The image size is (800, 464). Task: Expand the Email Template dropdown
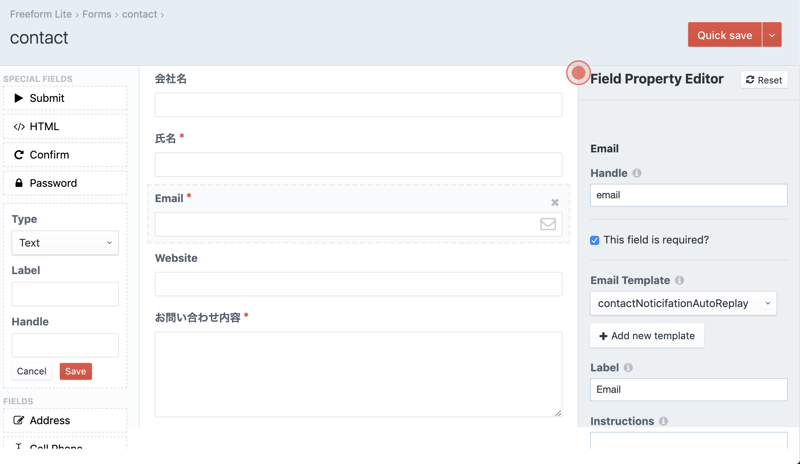pos(683,303)
